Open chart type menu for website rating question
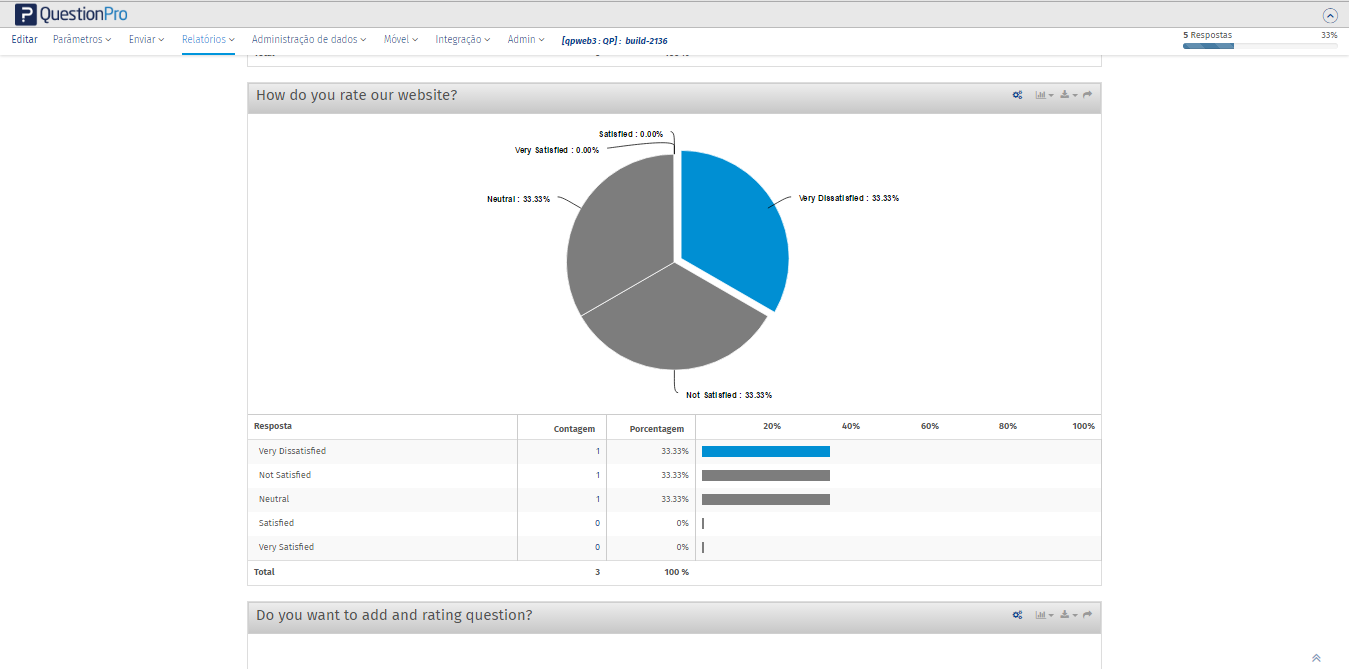The image size is (1349, 669). [x=1043, y=95]
